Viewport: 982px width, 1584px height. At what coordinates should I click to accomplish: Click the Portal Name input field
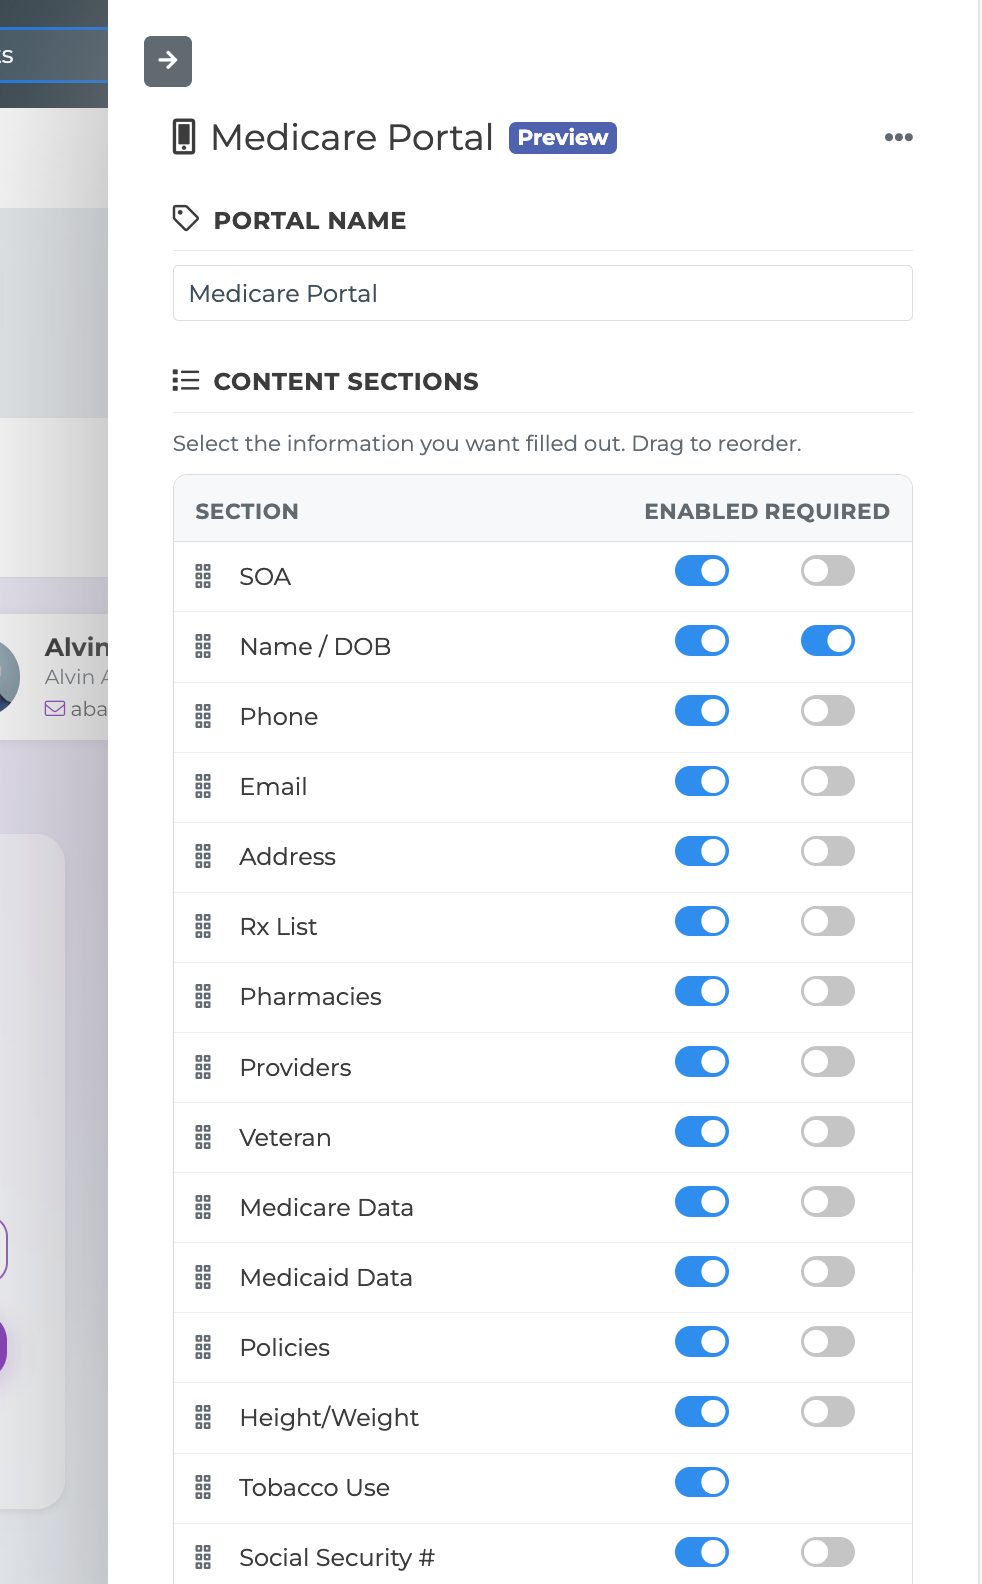tap(542, 293)
